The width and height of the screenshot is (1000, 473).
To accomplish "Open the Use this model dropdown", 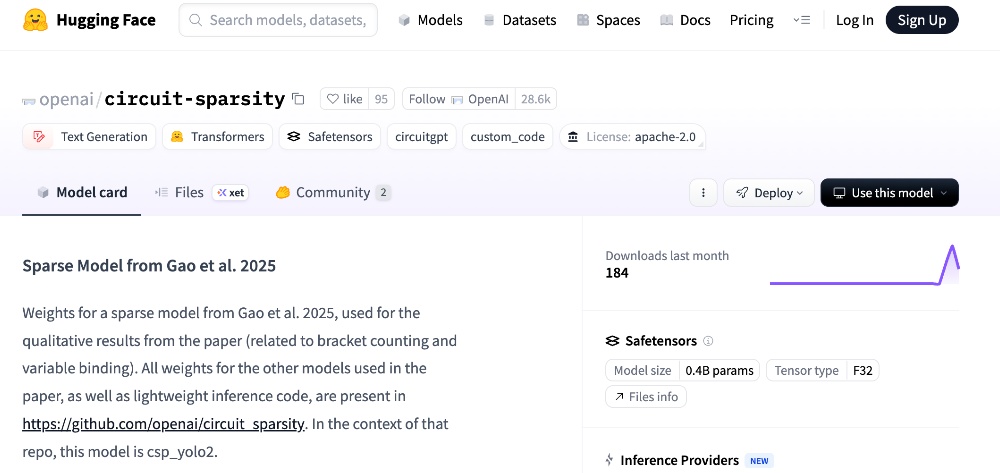I will pyautogui.click(x=889, y=193).
